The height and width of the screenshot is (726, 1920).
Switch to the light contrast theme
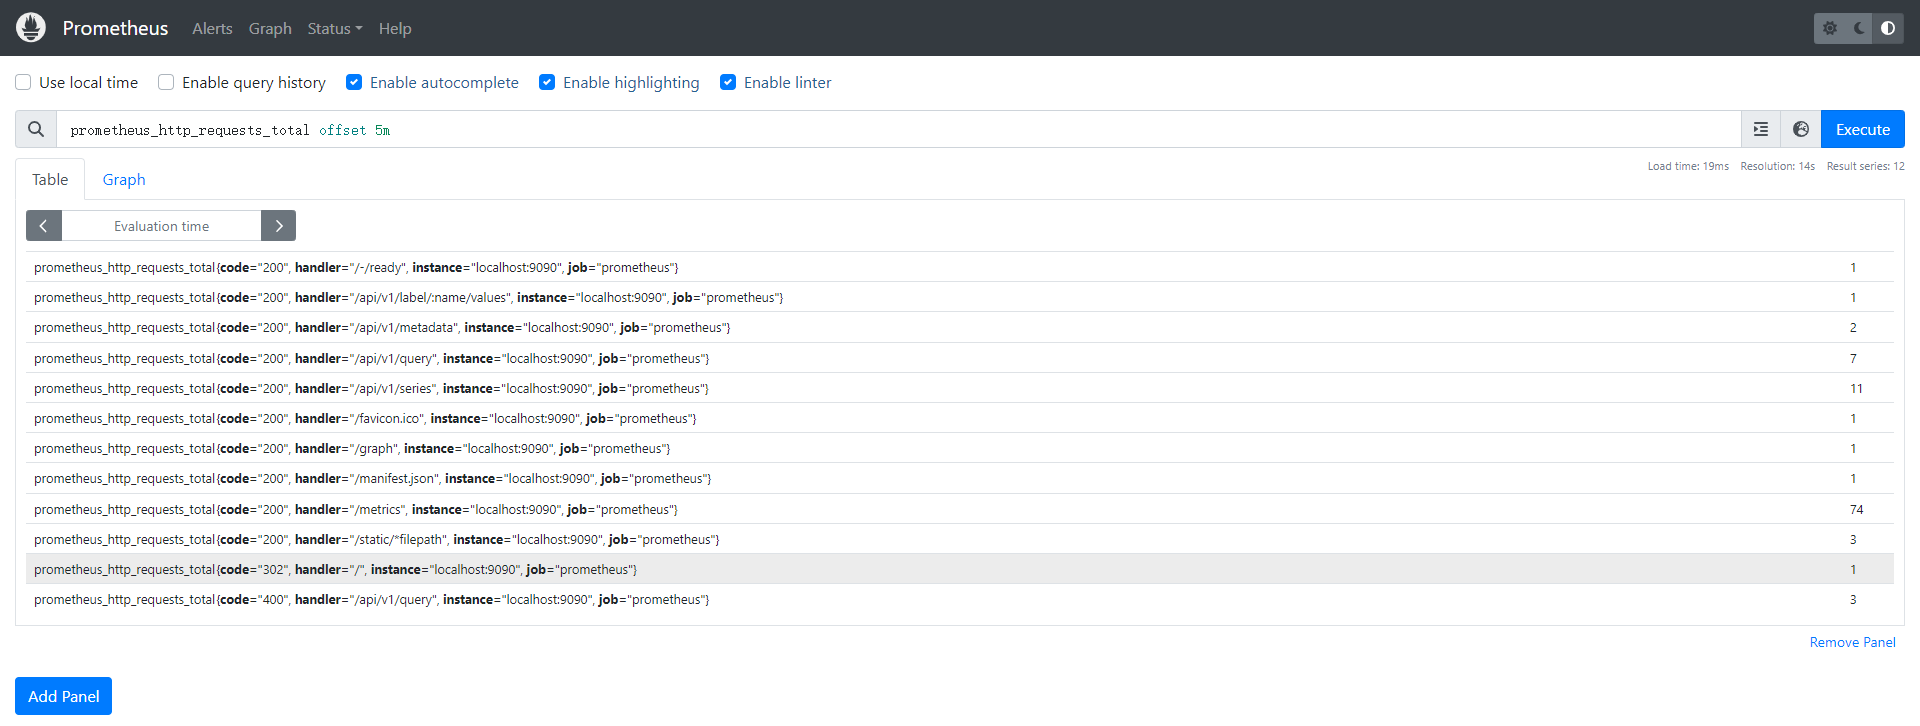coord(1888,28)
